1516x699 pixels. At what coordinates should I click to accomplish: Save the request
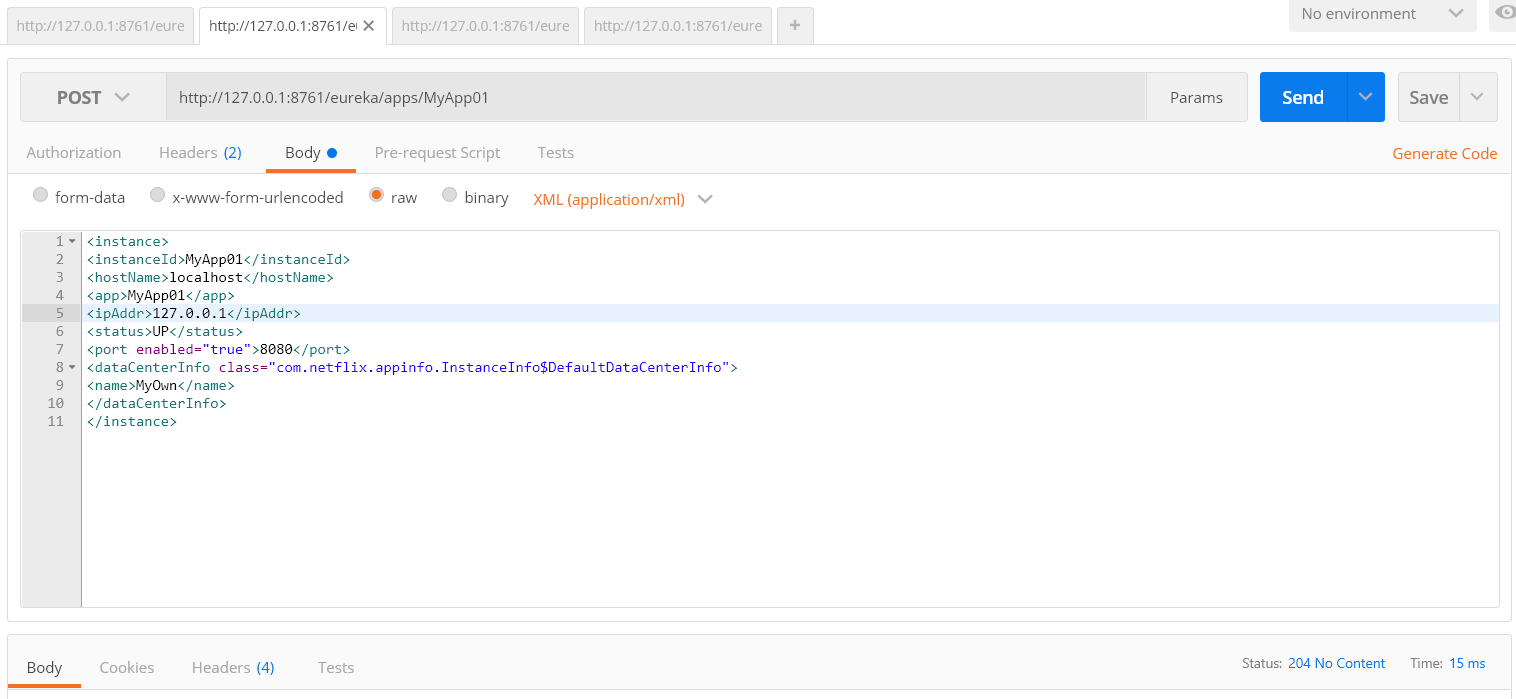pos(1428,97)
